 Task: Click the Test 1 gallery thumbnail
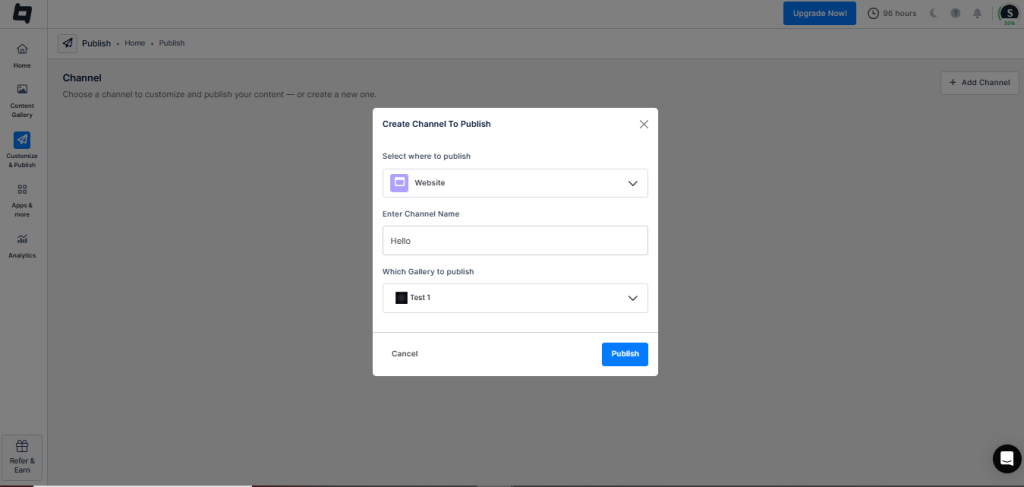coord(402,298)
